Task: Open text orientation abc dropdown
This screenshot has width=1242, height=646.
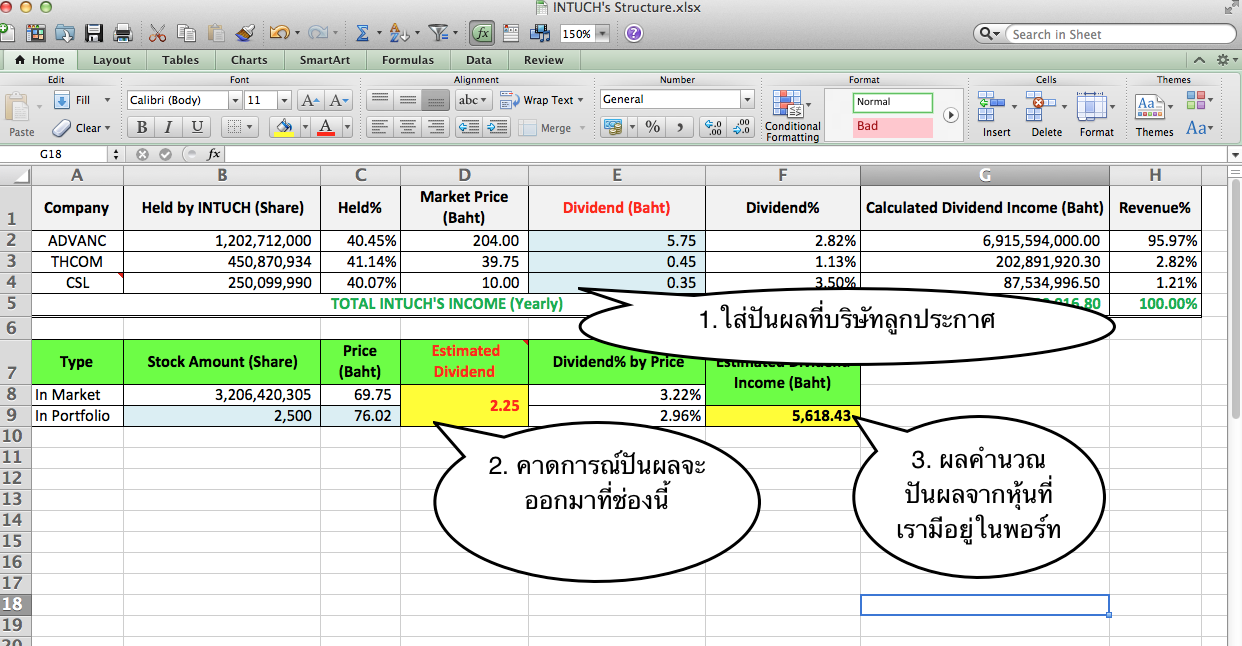Action: click(x=472, y=100)
